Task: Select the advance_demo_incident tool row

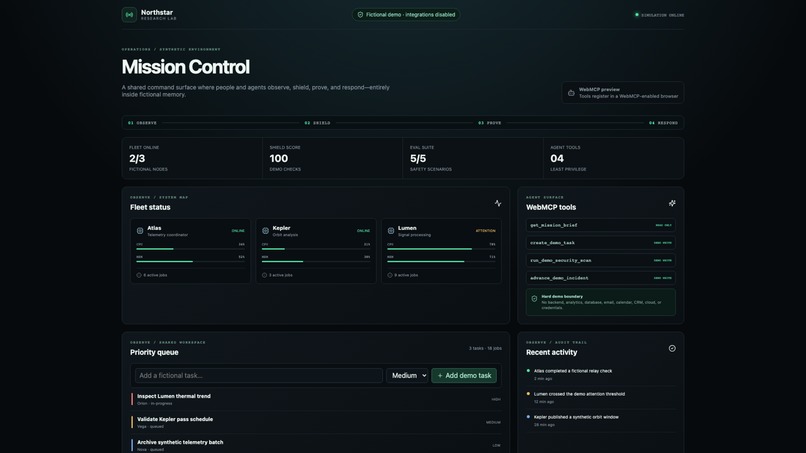Action: (600, 278)
